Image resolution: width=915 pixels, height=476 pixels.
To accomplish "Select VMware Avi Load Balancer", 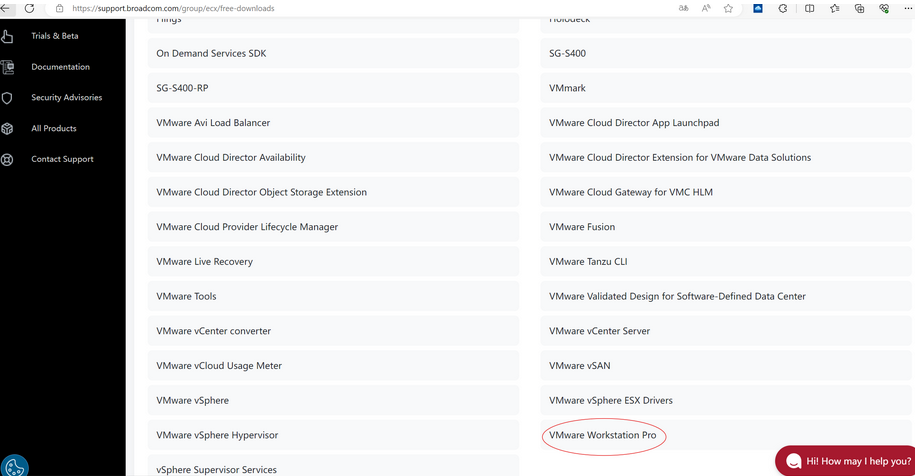I will [333, 122].
